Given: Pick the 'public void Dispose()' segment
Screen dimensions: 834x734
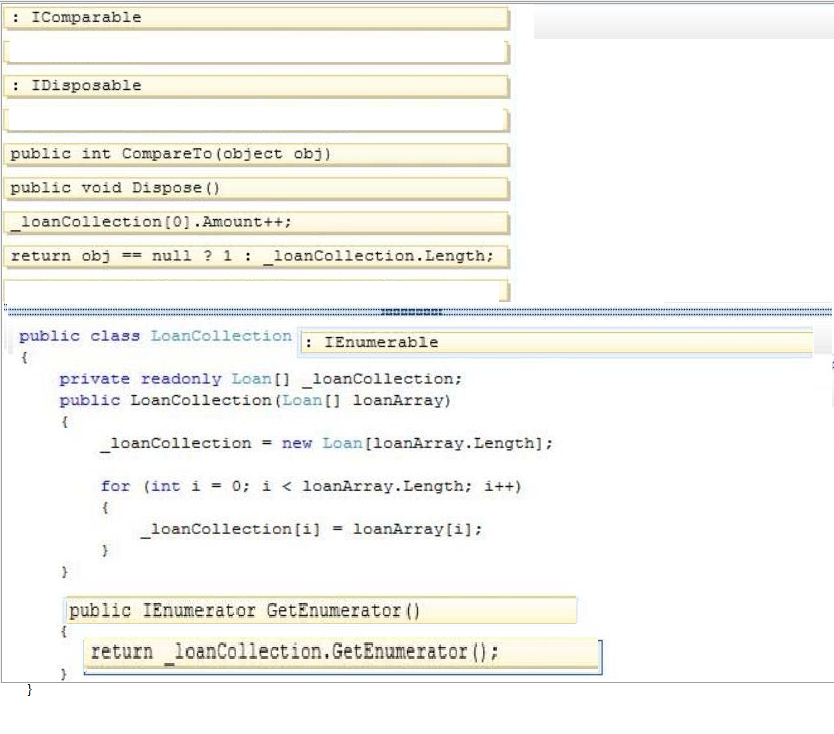Looking at the screenshot, I should (256, 188).
